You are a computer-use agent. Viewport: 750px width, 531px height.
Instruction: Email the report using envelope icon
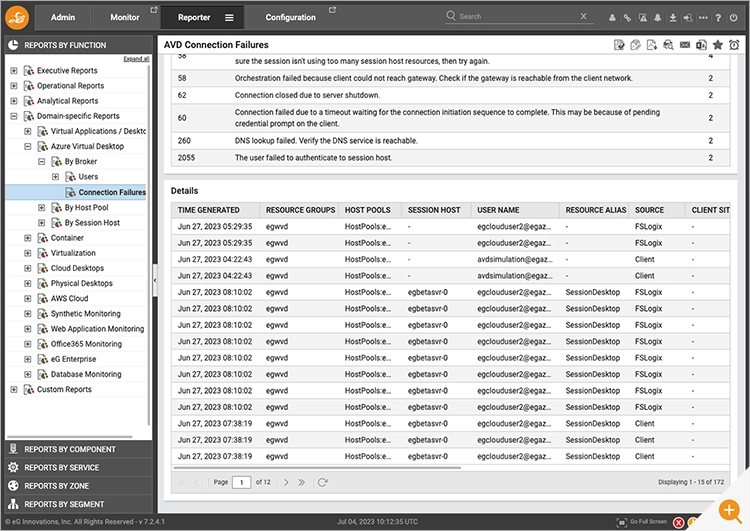685,44
